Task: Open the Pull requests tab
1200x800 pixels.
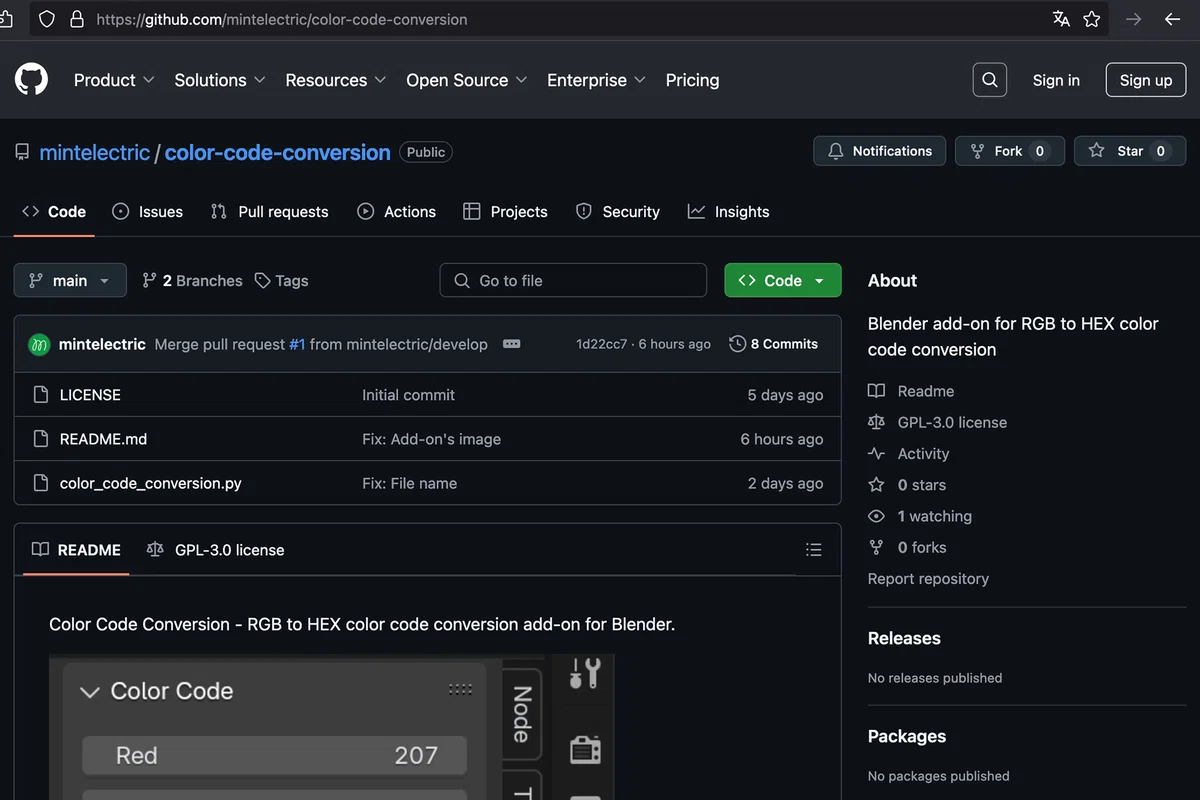Action: (270, 212)
